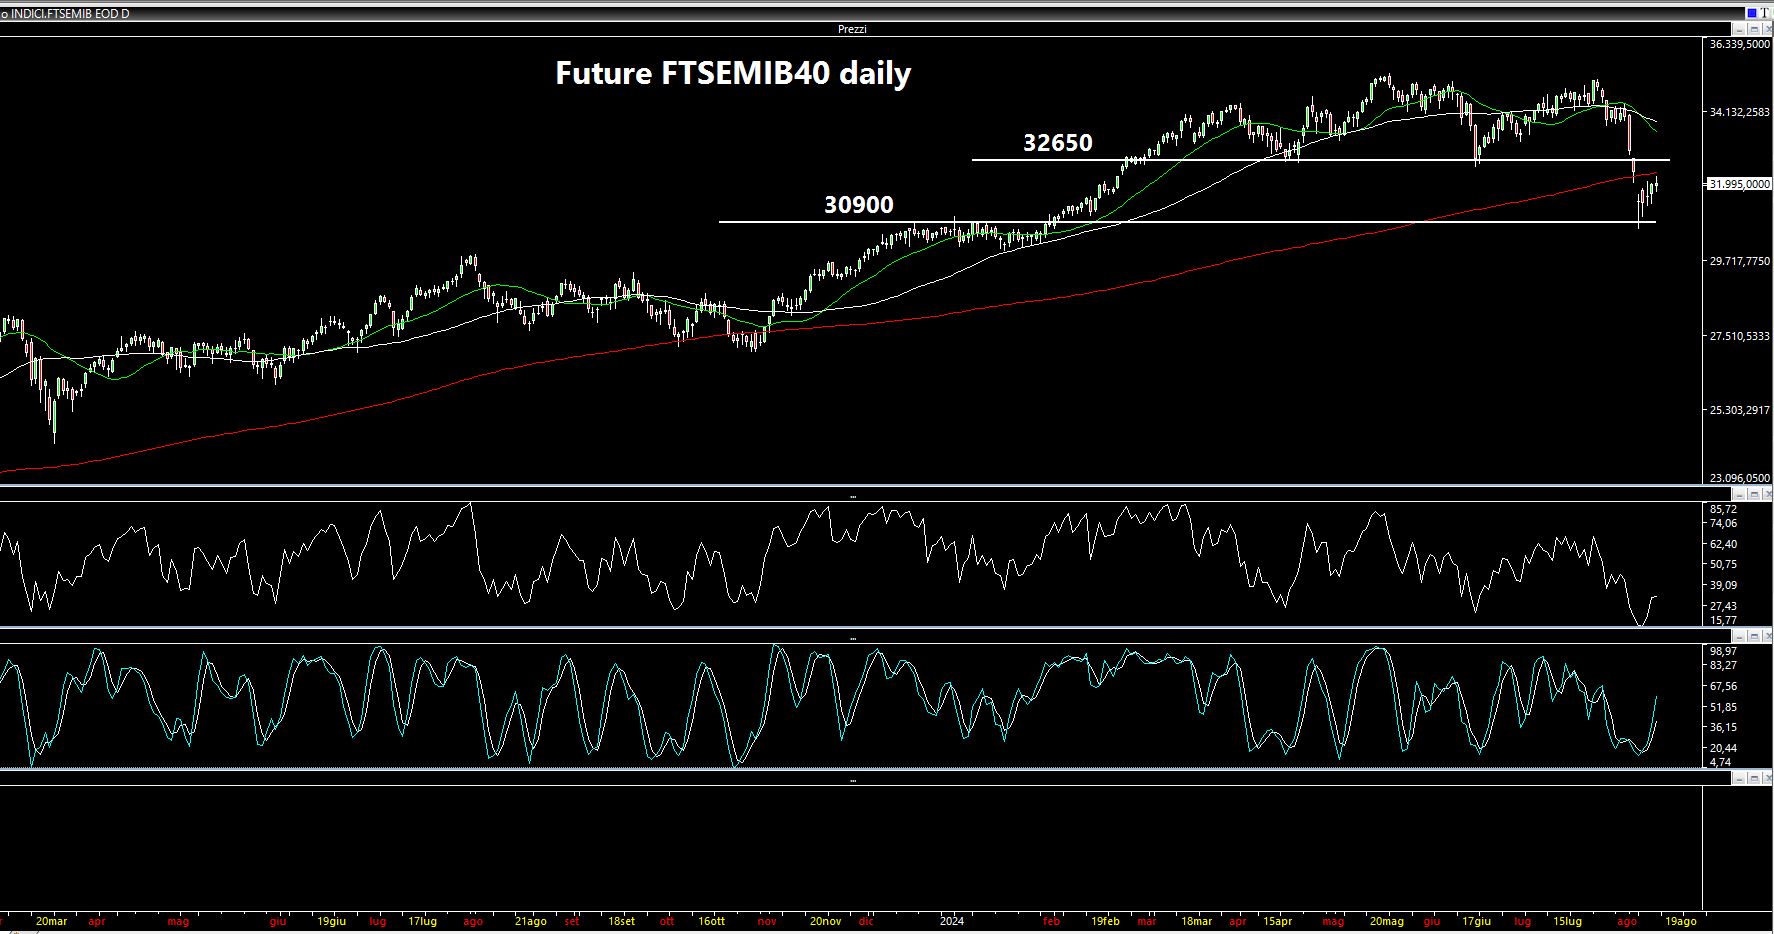Maximize the stochastic oscillator panel

pos(1753,637)
